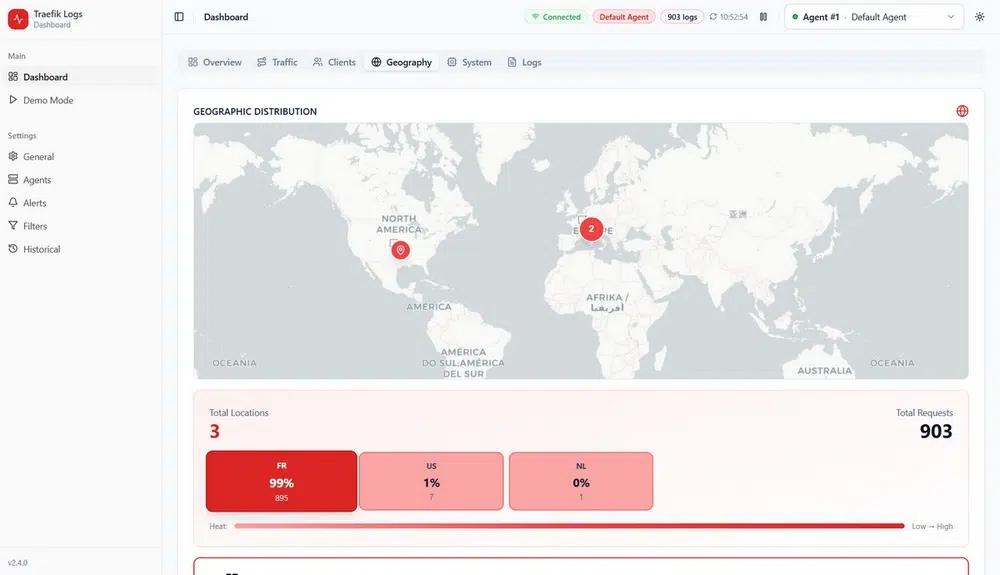Click the Low → High heat legend
Screen dimensions: 1000x575
[x=932, y=526]
